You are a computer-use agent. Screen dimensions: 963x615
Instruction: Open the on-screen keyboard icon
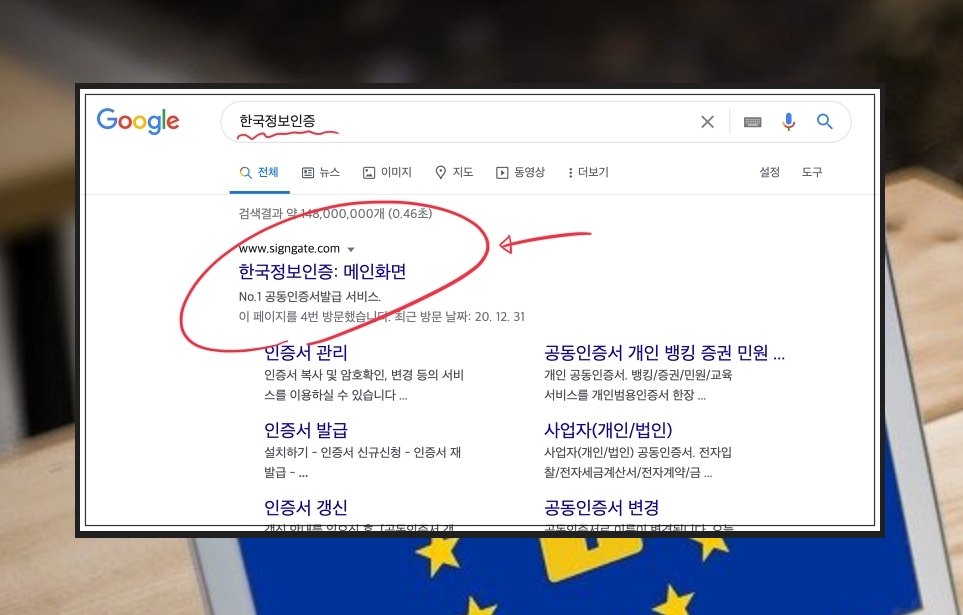click(x=752, y=122)
